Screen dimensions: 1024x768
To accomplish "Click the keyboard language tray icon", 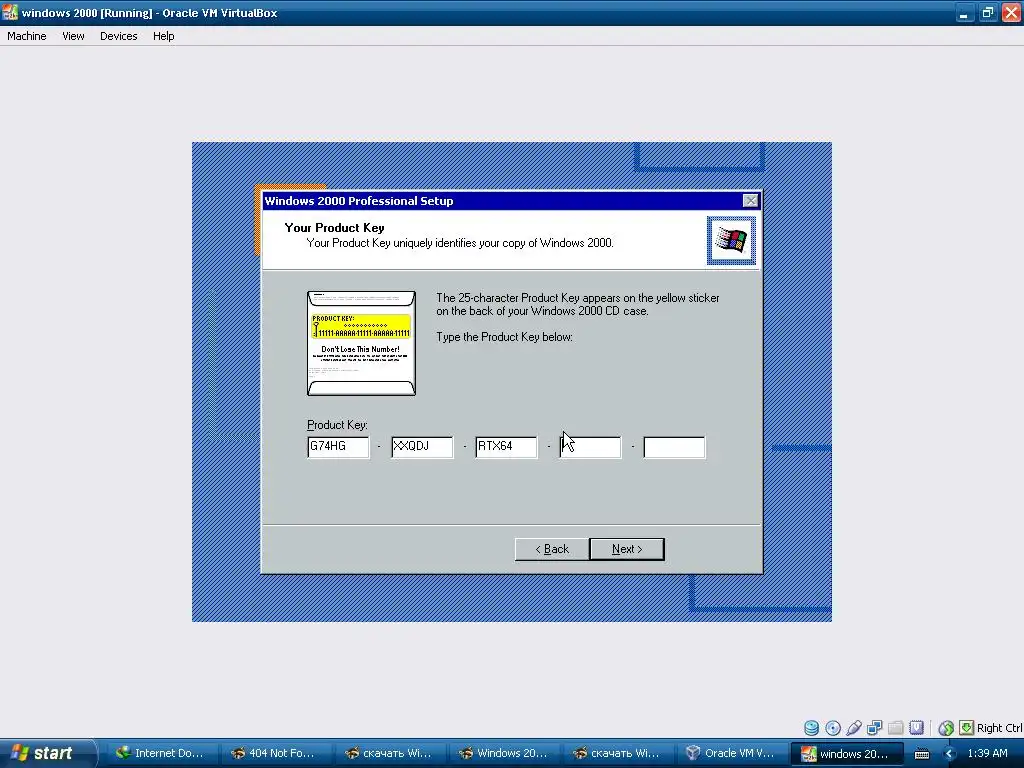I will click(922, 754).
